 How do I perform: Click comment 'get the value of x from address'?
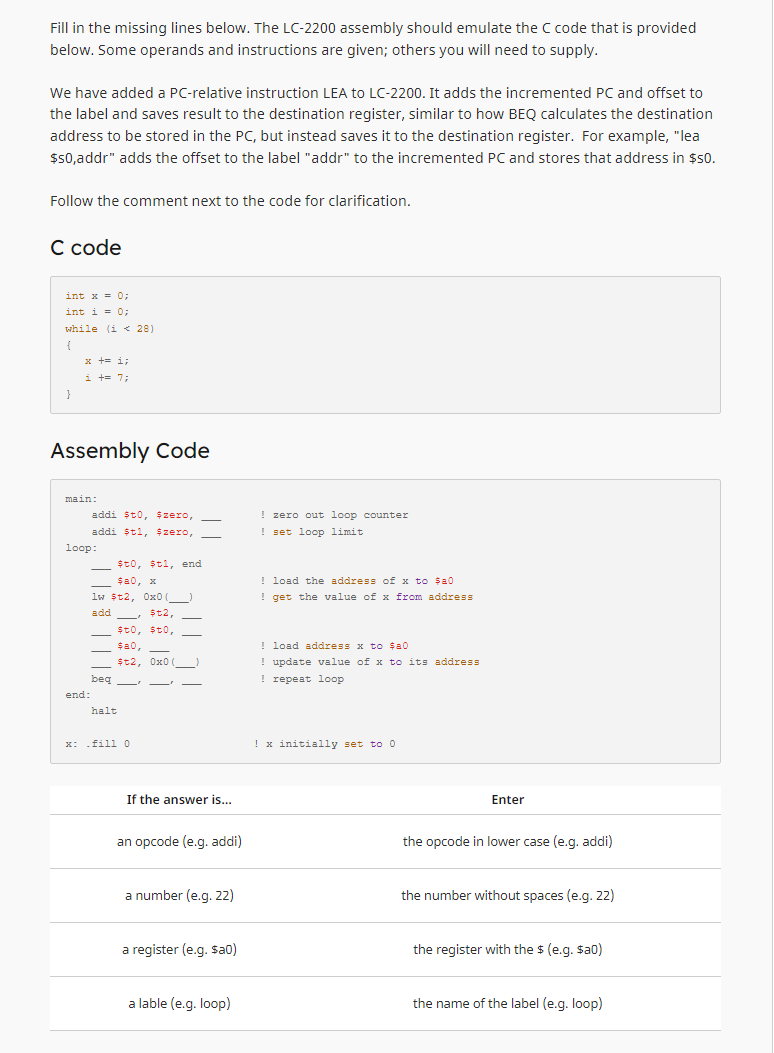pyautogui.click(x=367, y=597)
